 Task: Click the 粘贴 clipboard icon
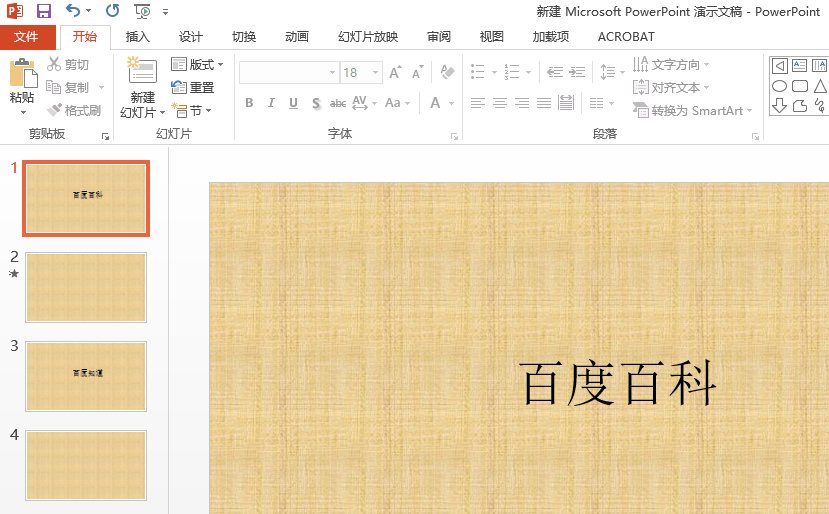pyautogui.click(x=23, y=72)
